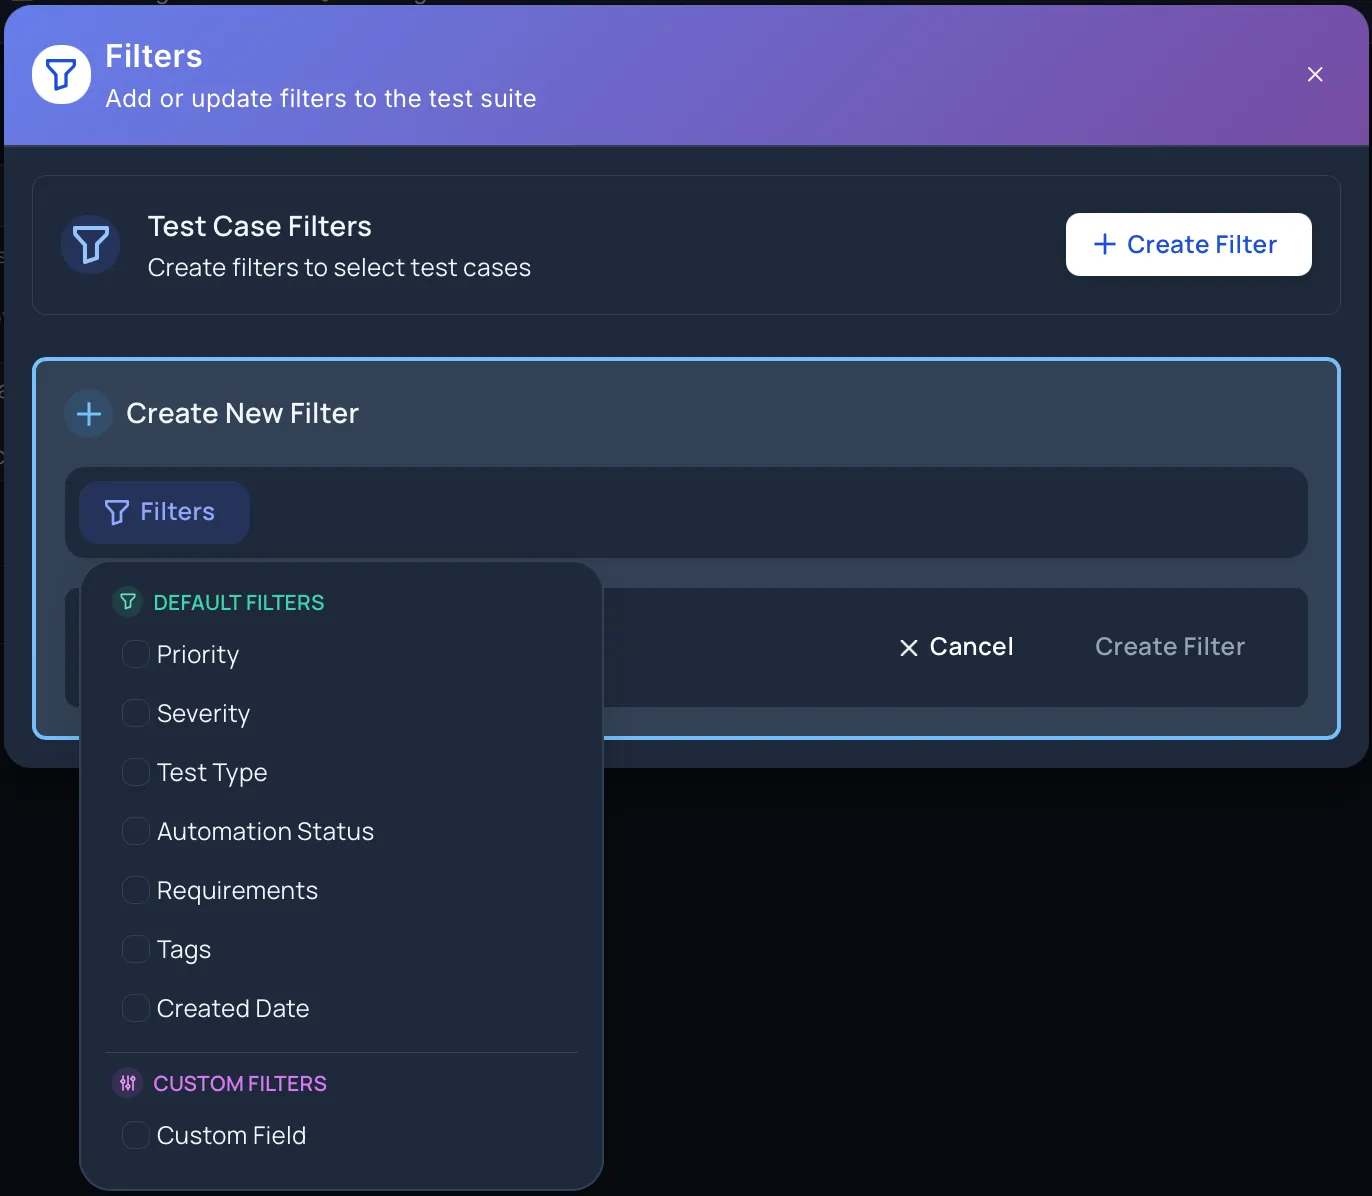
Task: Click the plus icon beside Create New Filter
Action: [89, 413]
